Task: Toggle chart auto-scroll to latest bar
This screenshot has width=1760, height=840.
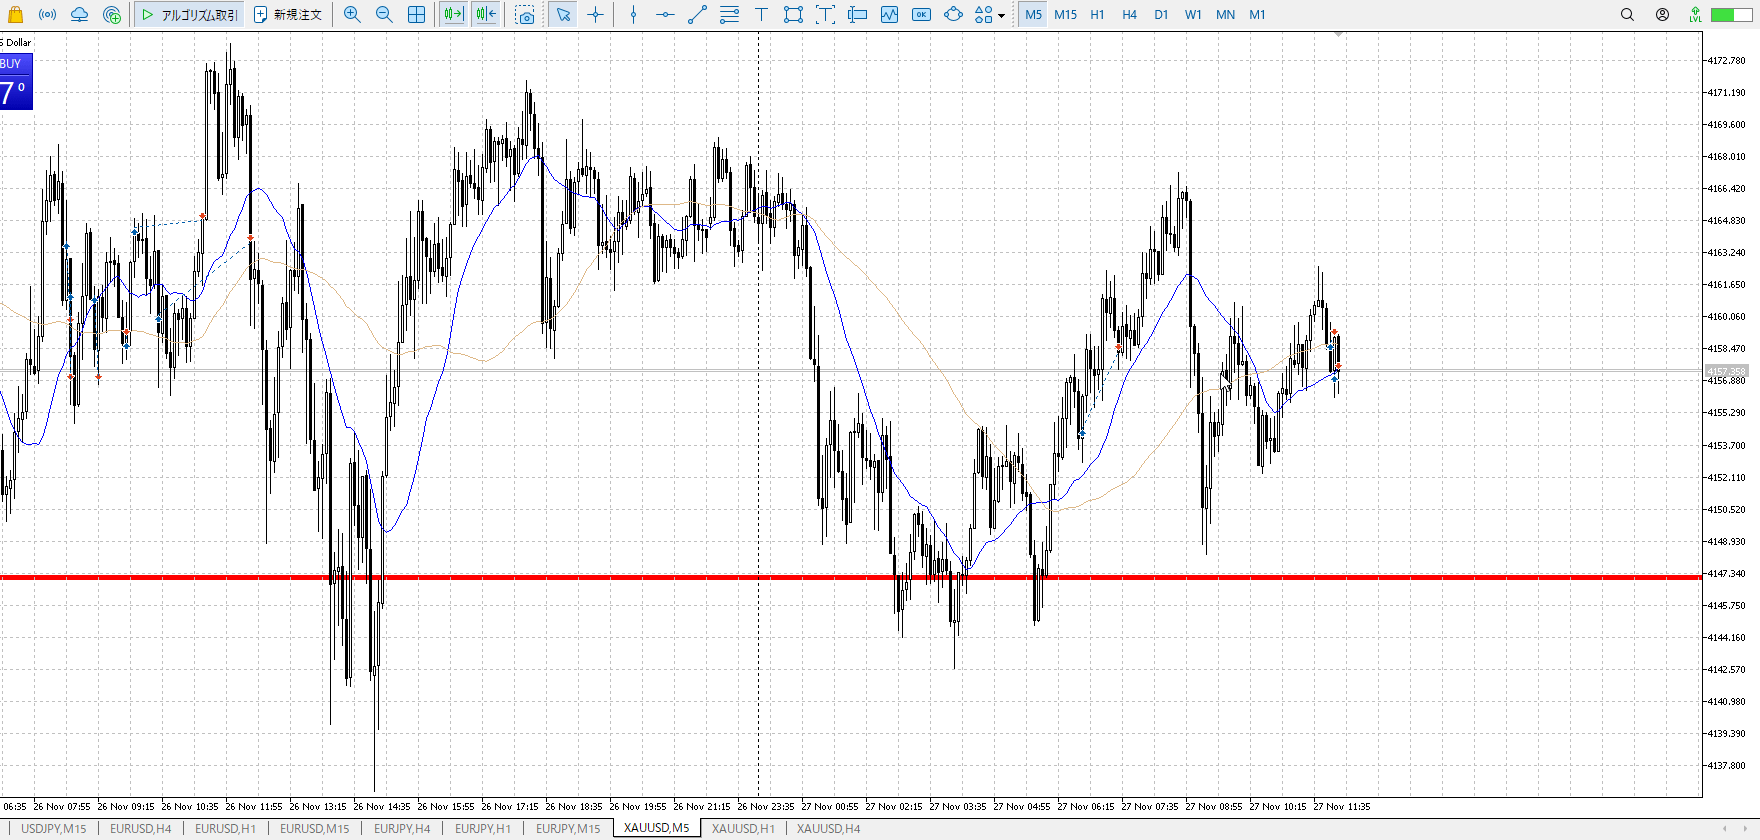Action: coord(453,15)
